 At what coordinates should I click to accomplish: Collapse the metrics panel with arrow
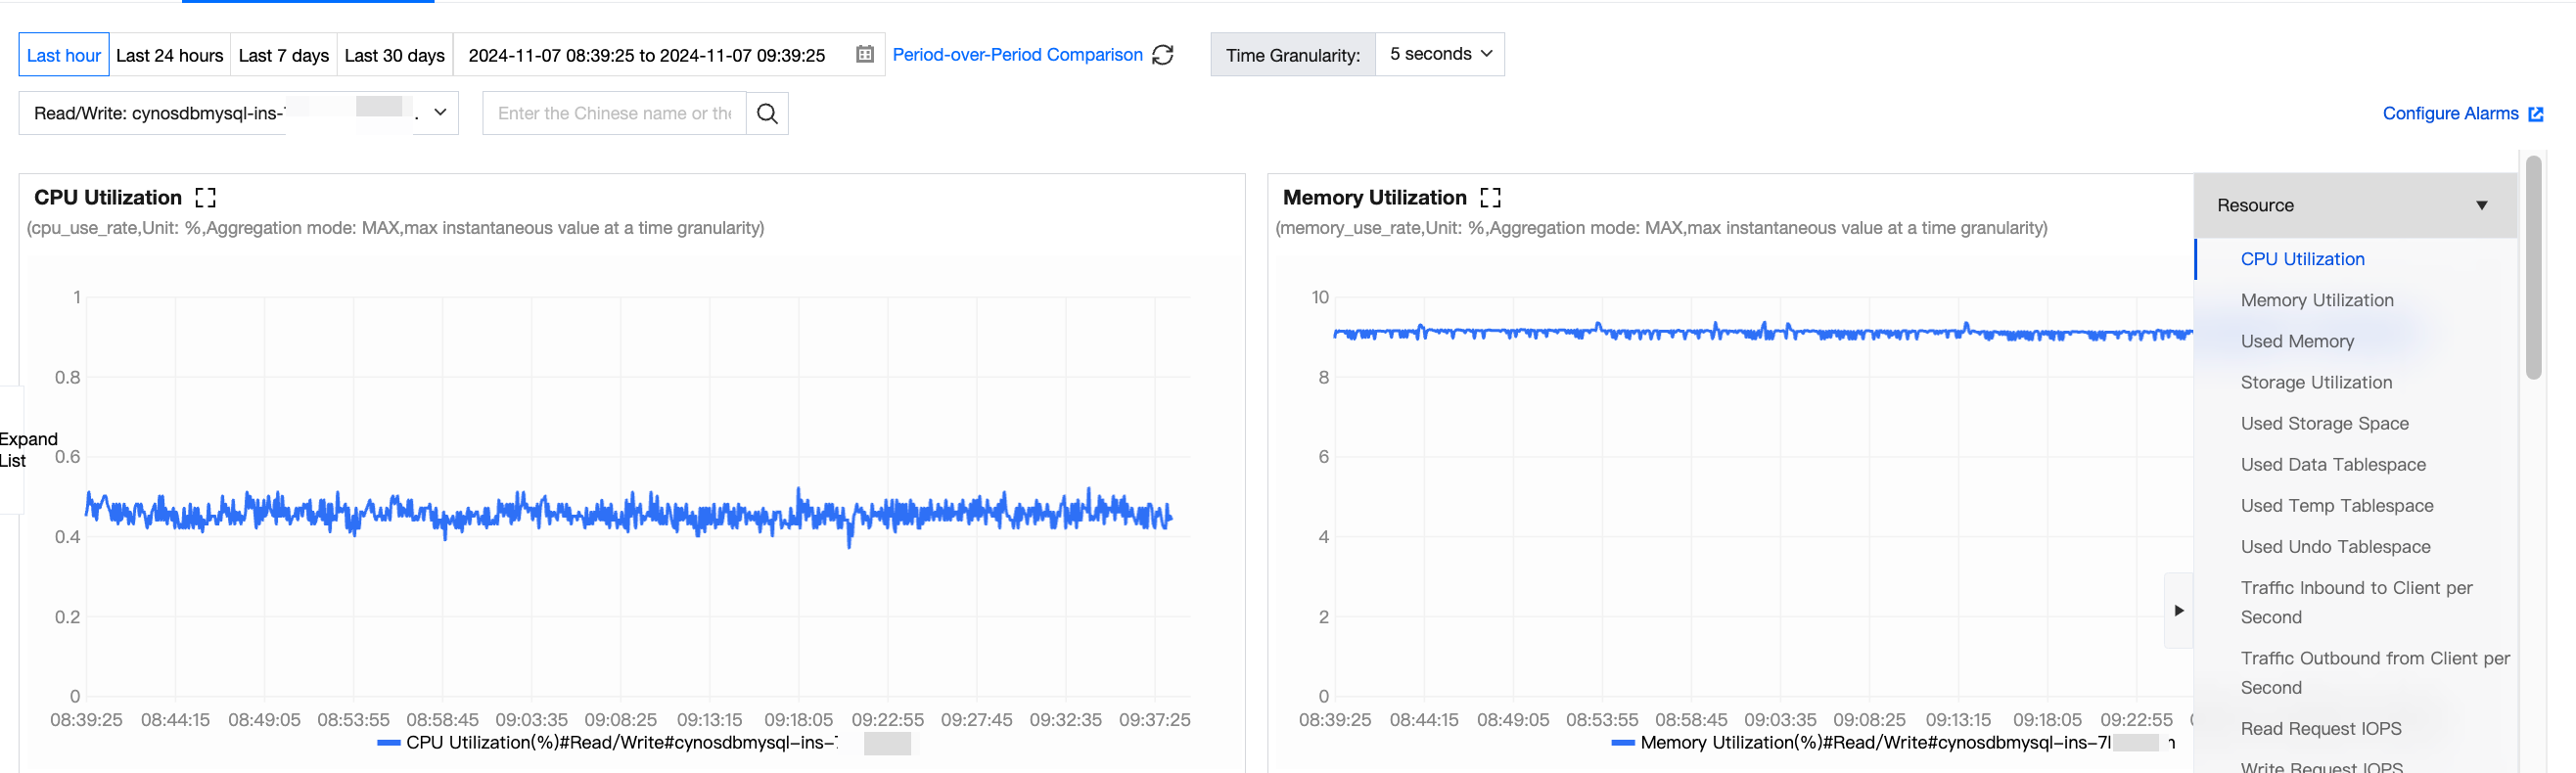click(2178, 610)
